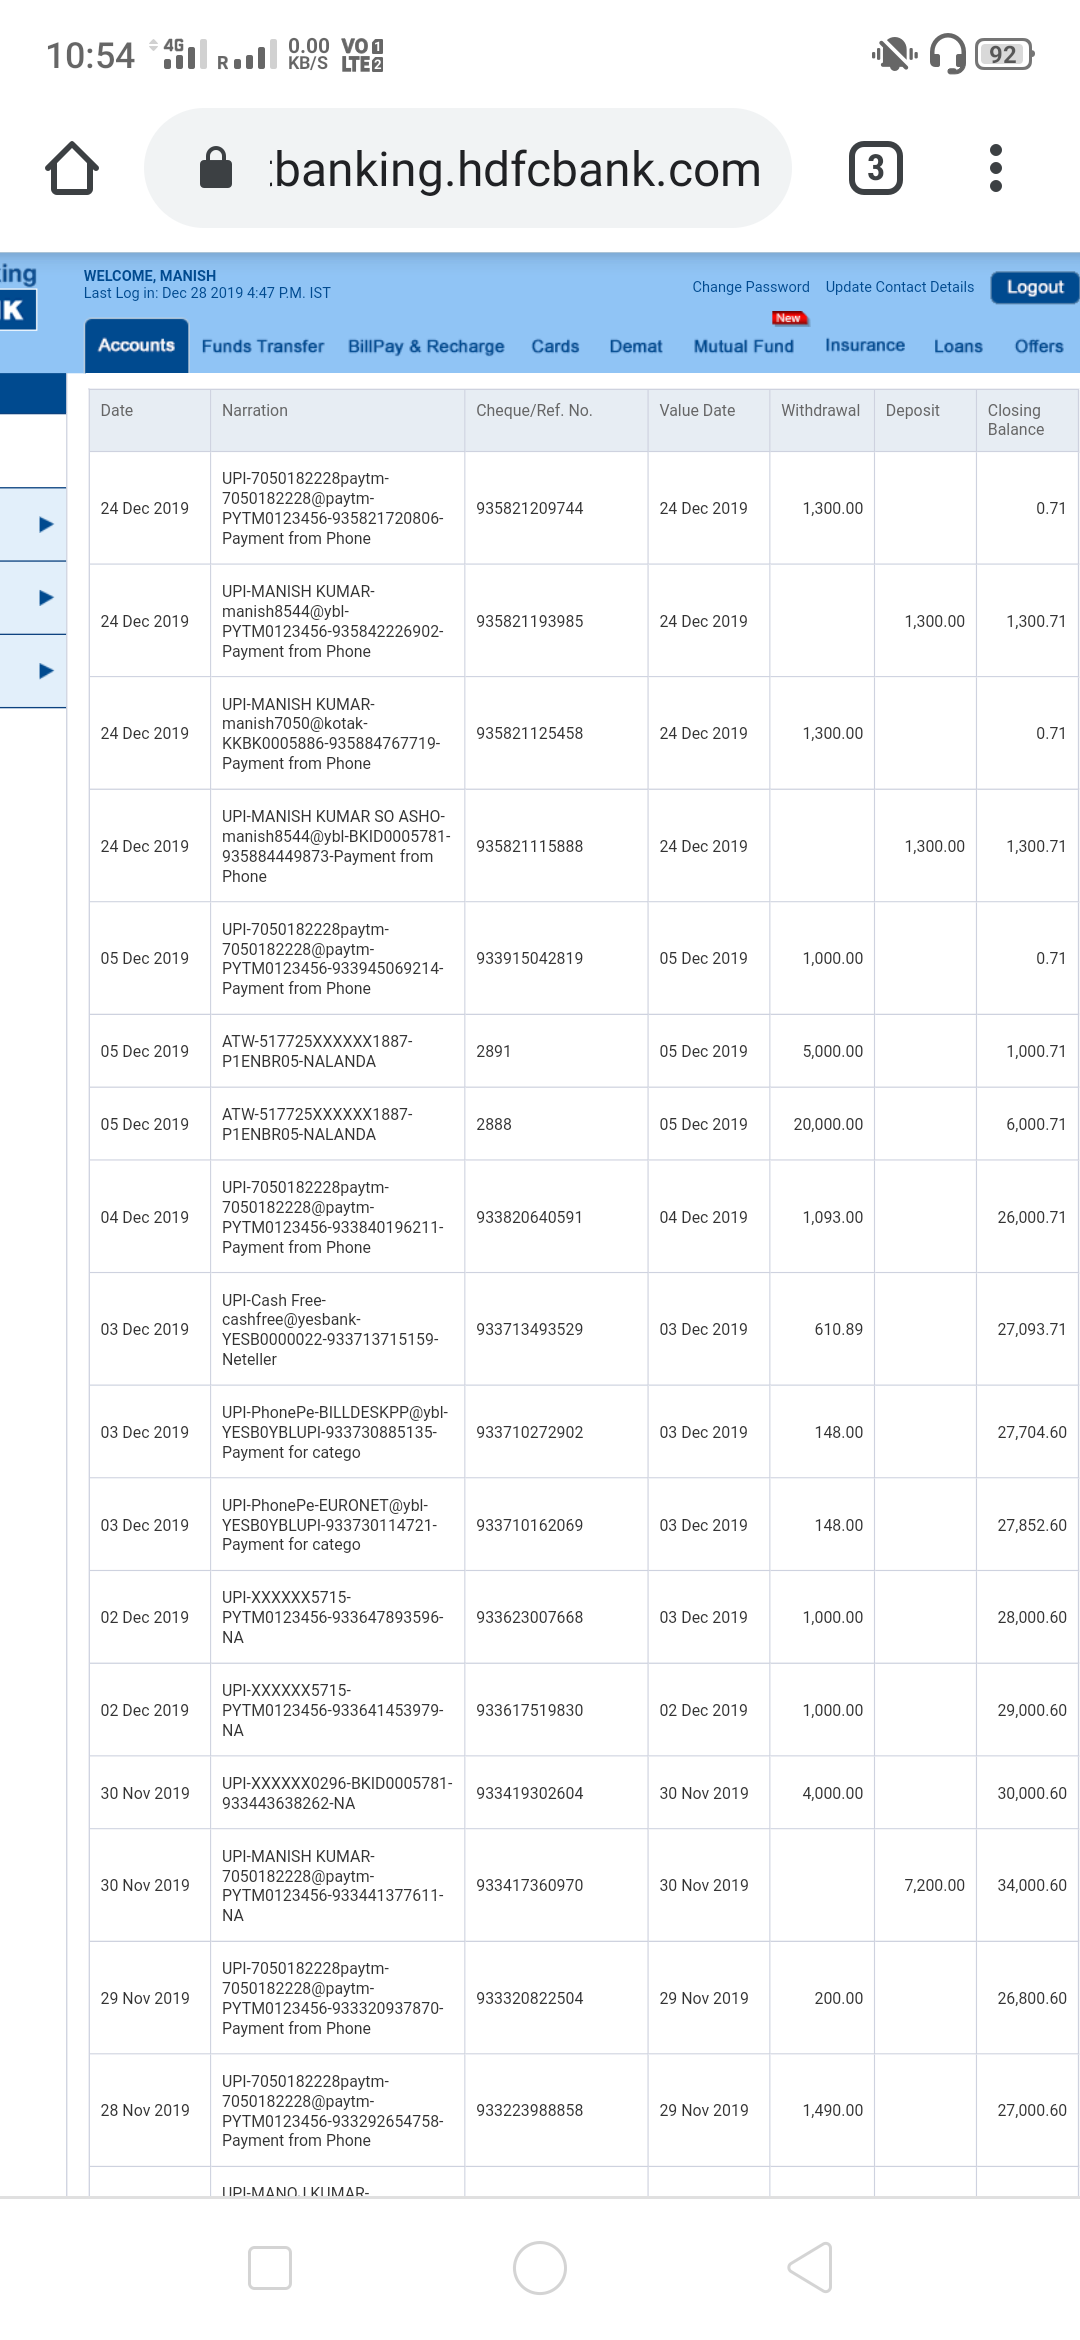
Task: Go to BillPay & Recharge tab
Action: [x=426, y=346]
